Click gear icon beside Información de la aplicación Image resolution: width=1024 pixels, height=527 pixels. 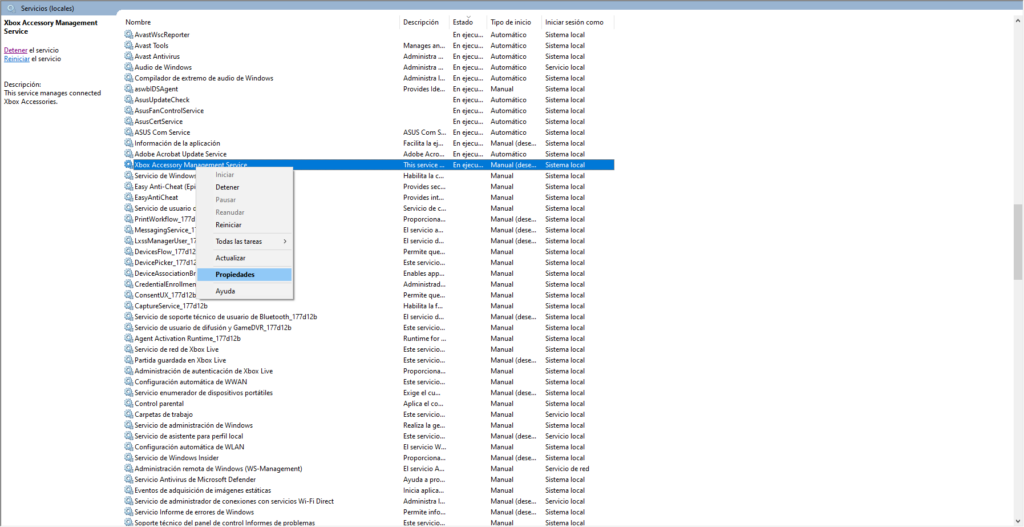click(129, 143)
